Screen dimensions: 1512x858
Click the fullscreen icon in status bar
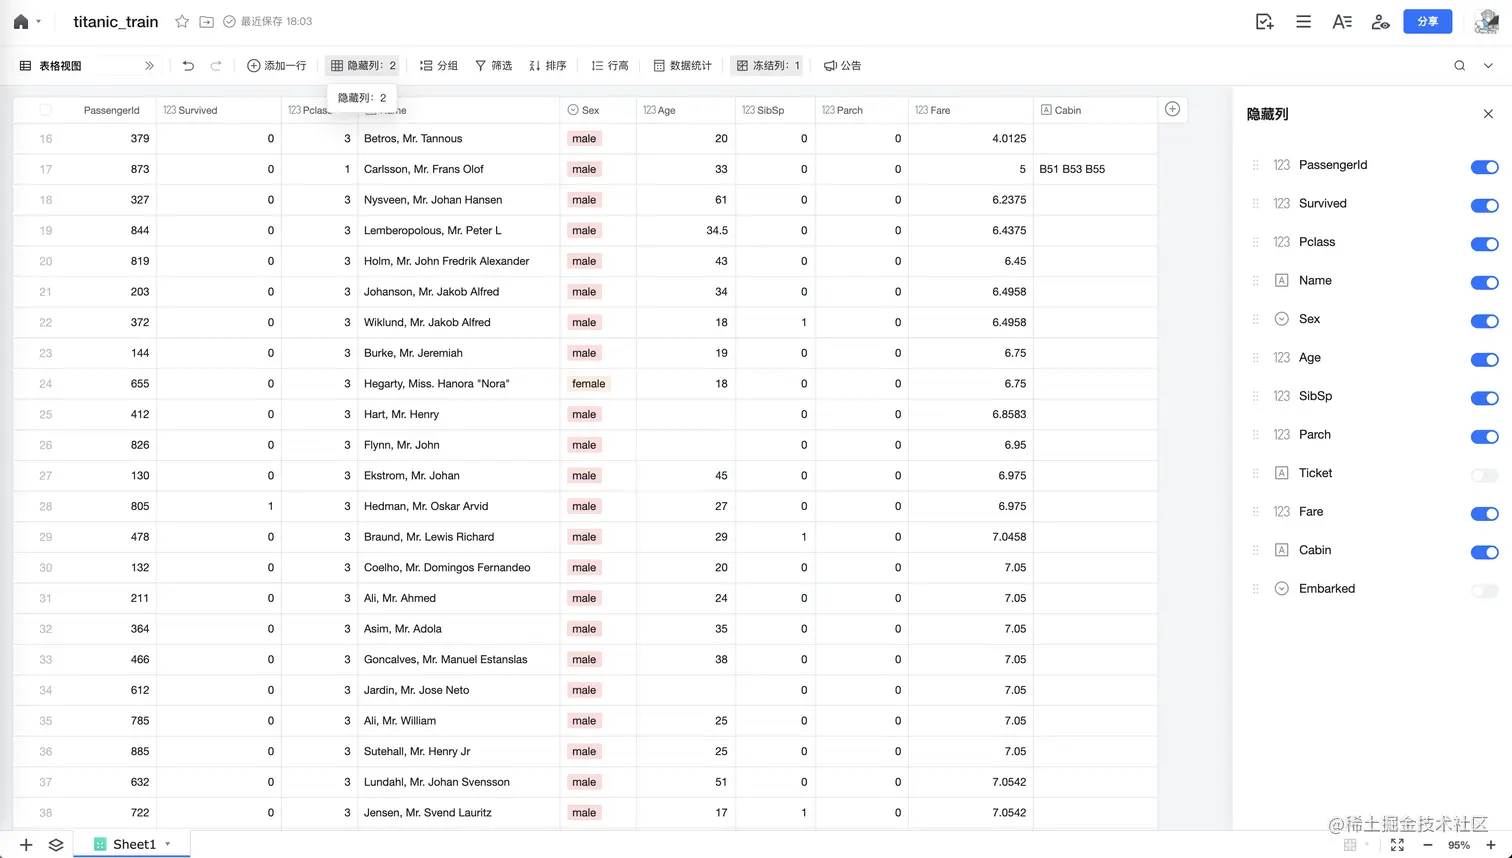(x=1397, y=845)
